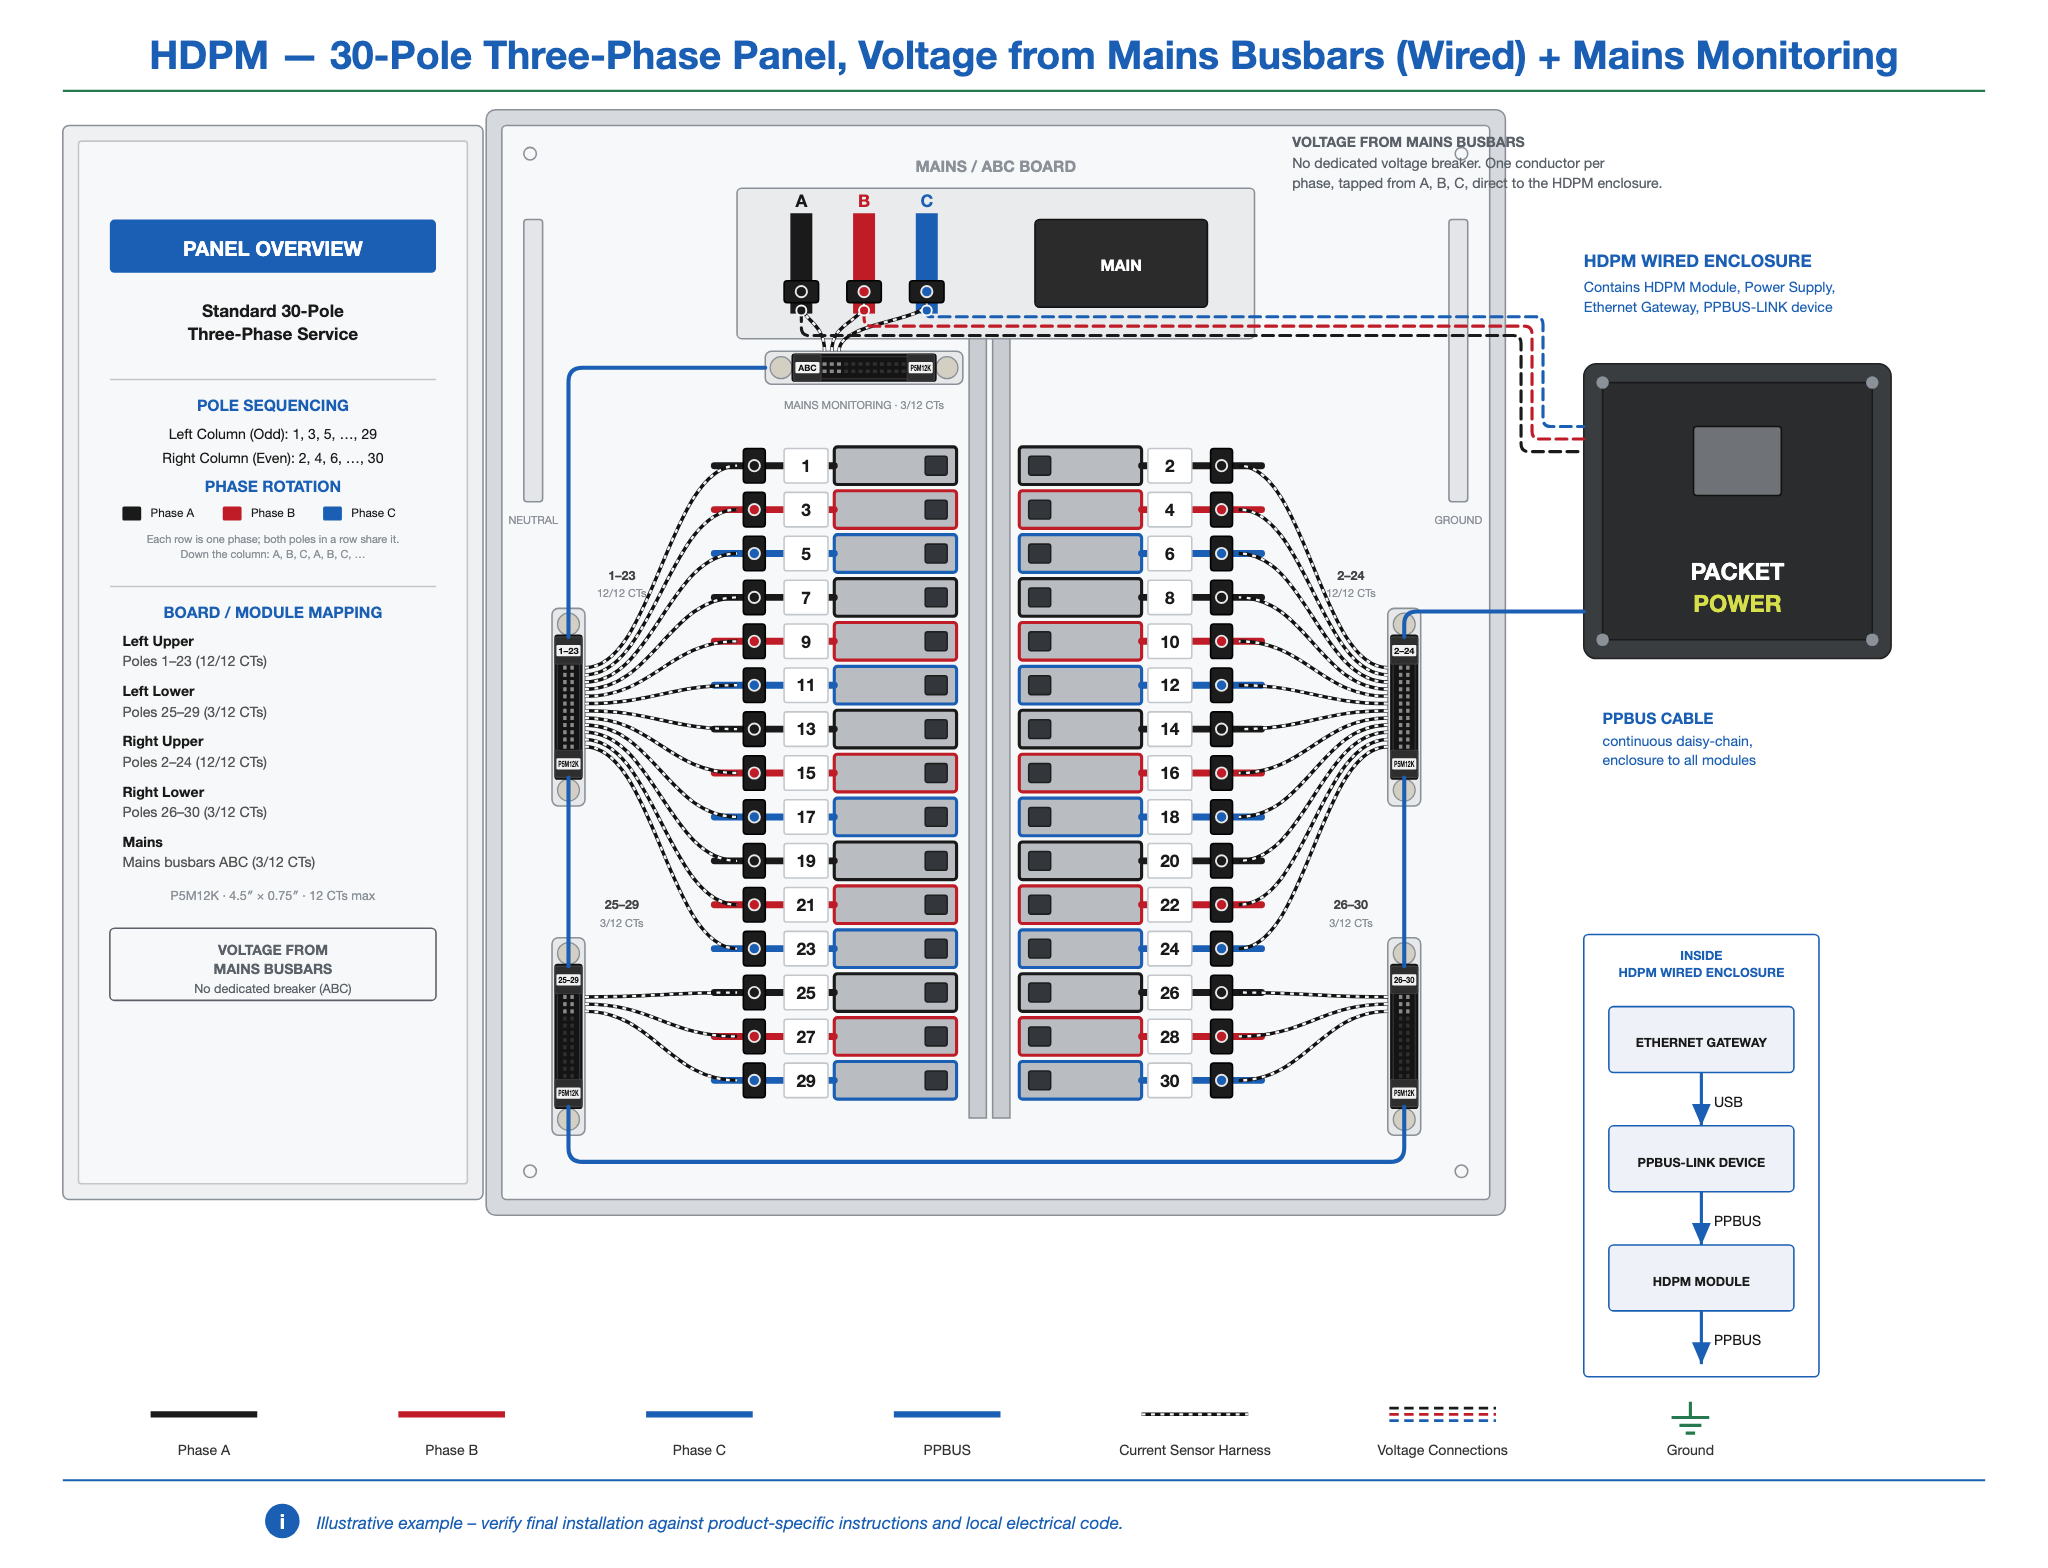The height and width of the screenshot is (1568, 2048).
Task: Click the current sensor on pole 28
Action: tap(1221, 1036)
